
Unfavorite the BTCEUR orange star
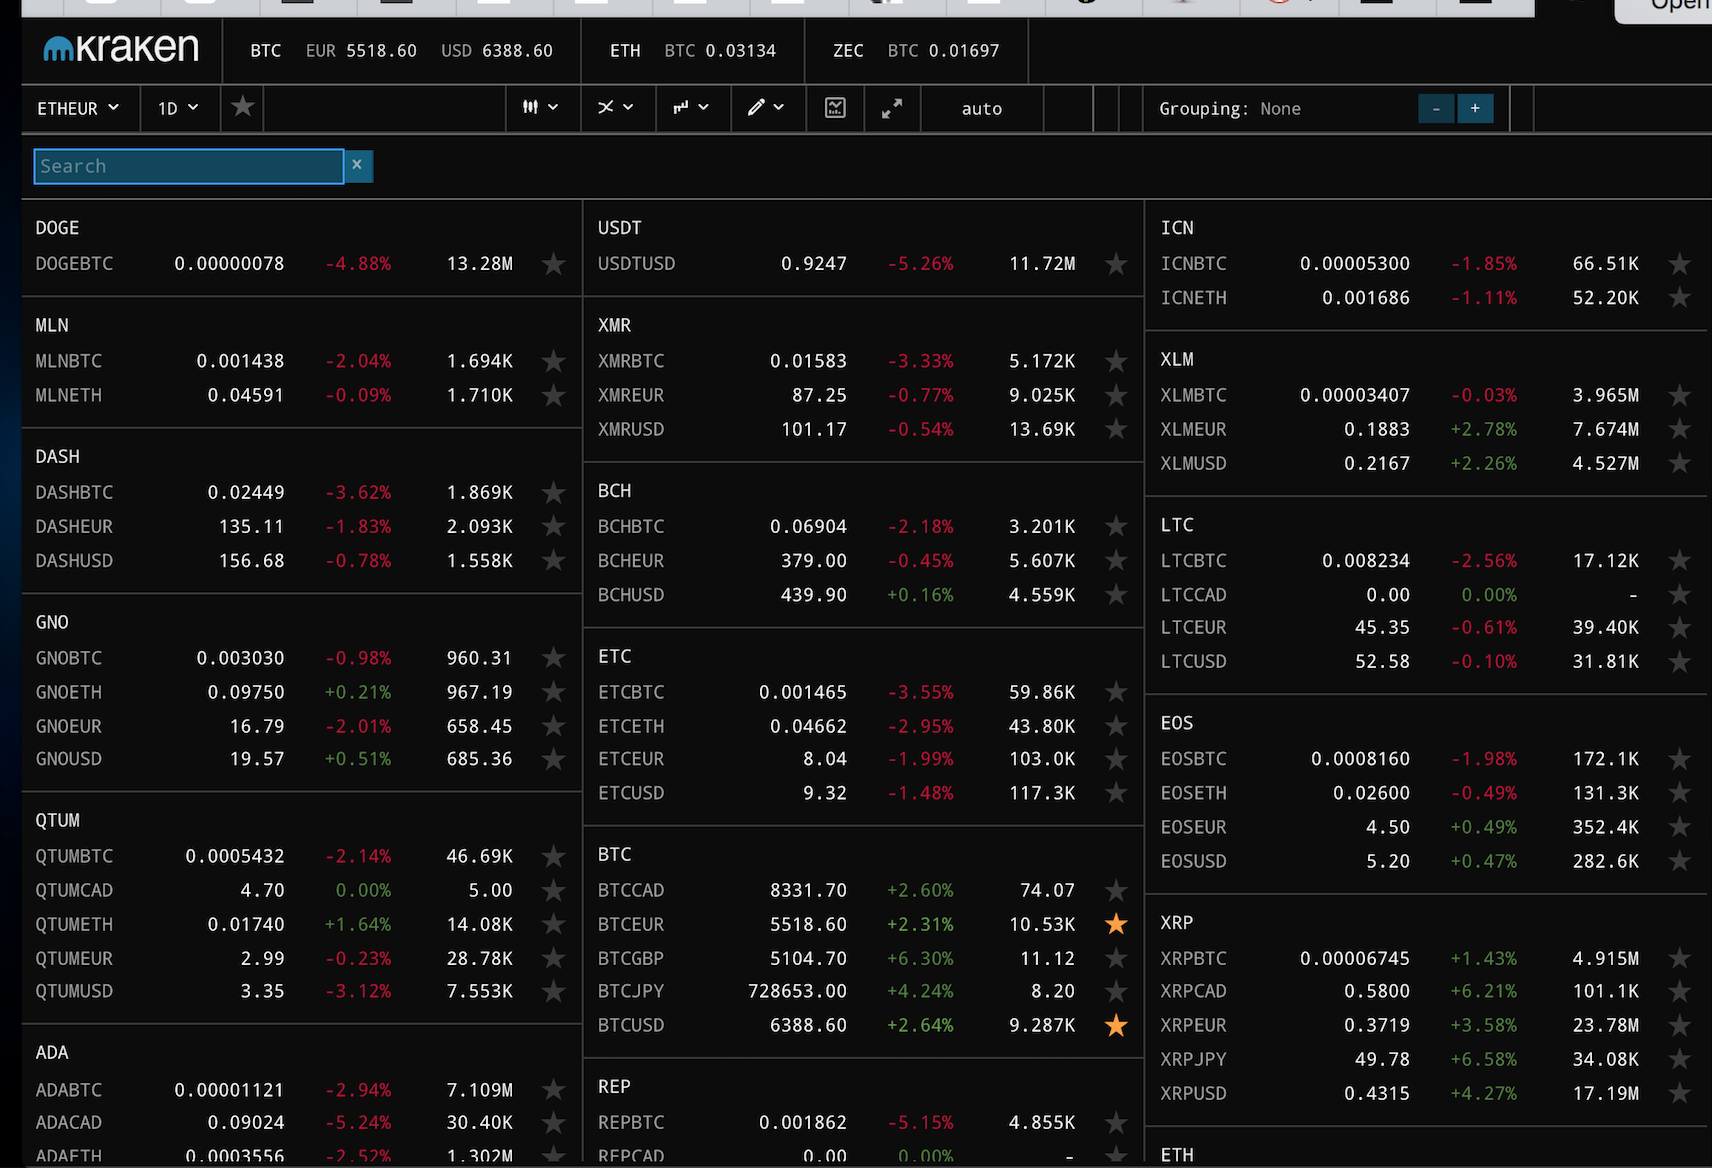click(x=1116, y=924)
